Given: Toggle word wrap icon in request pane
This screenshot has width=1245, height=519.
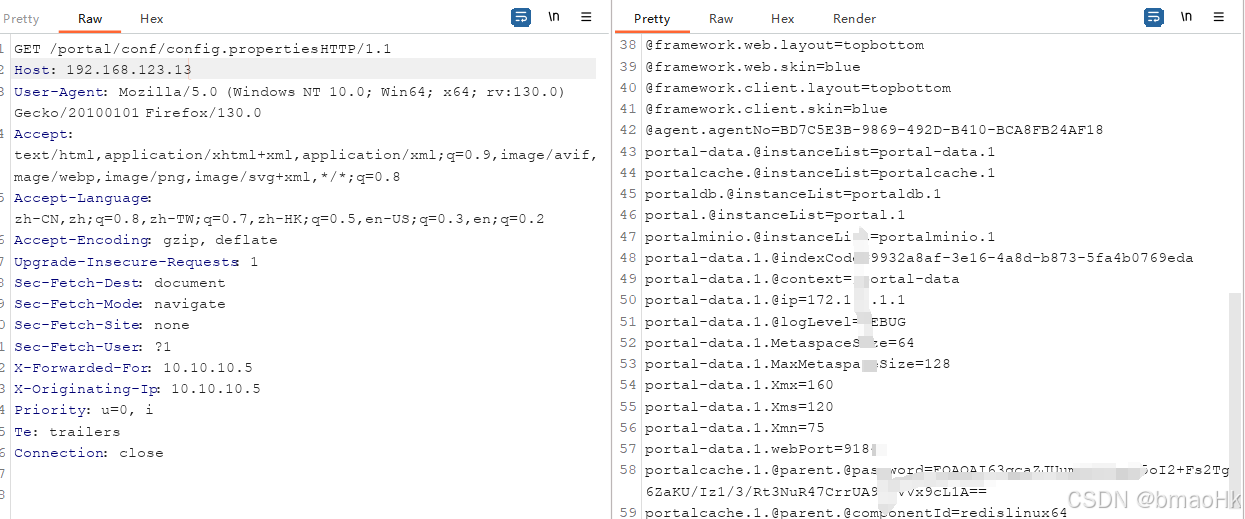Looking at the screenshot, I should tap(521, 17).
